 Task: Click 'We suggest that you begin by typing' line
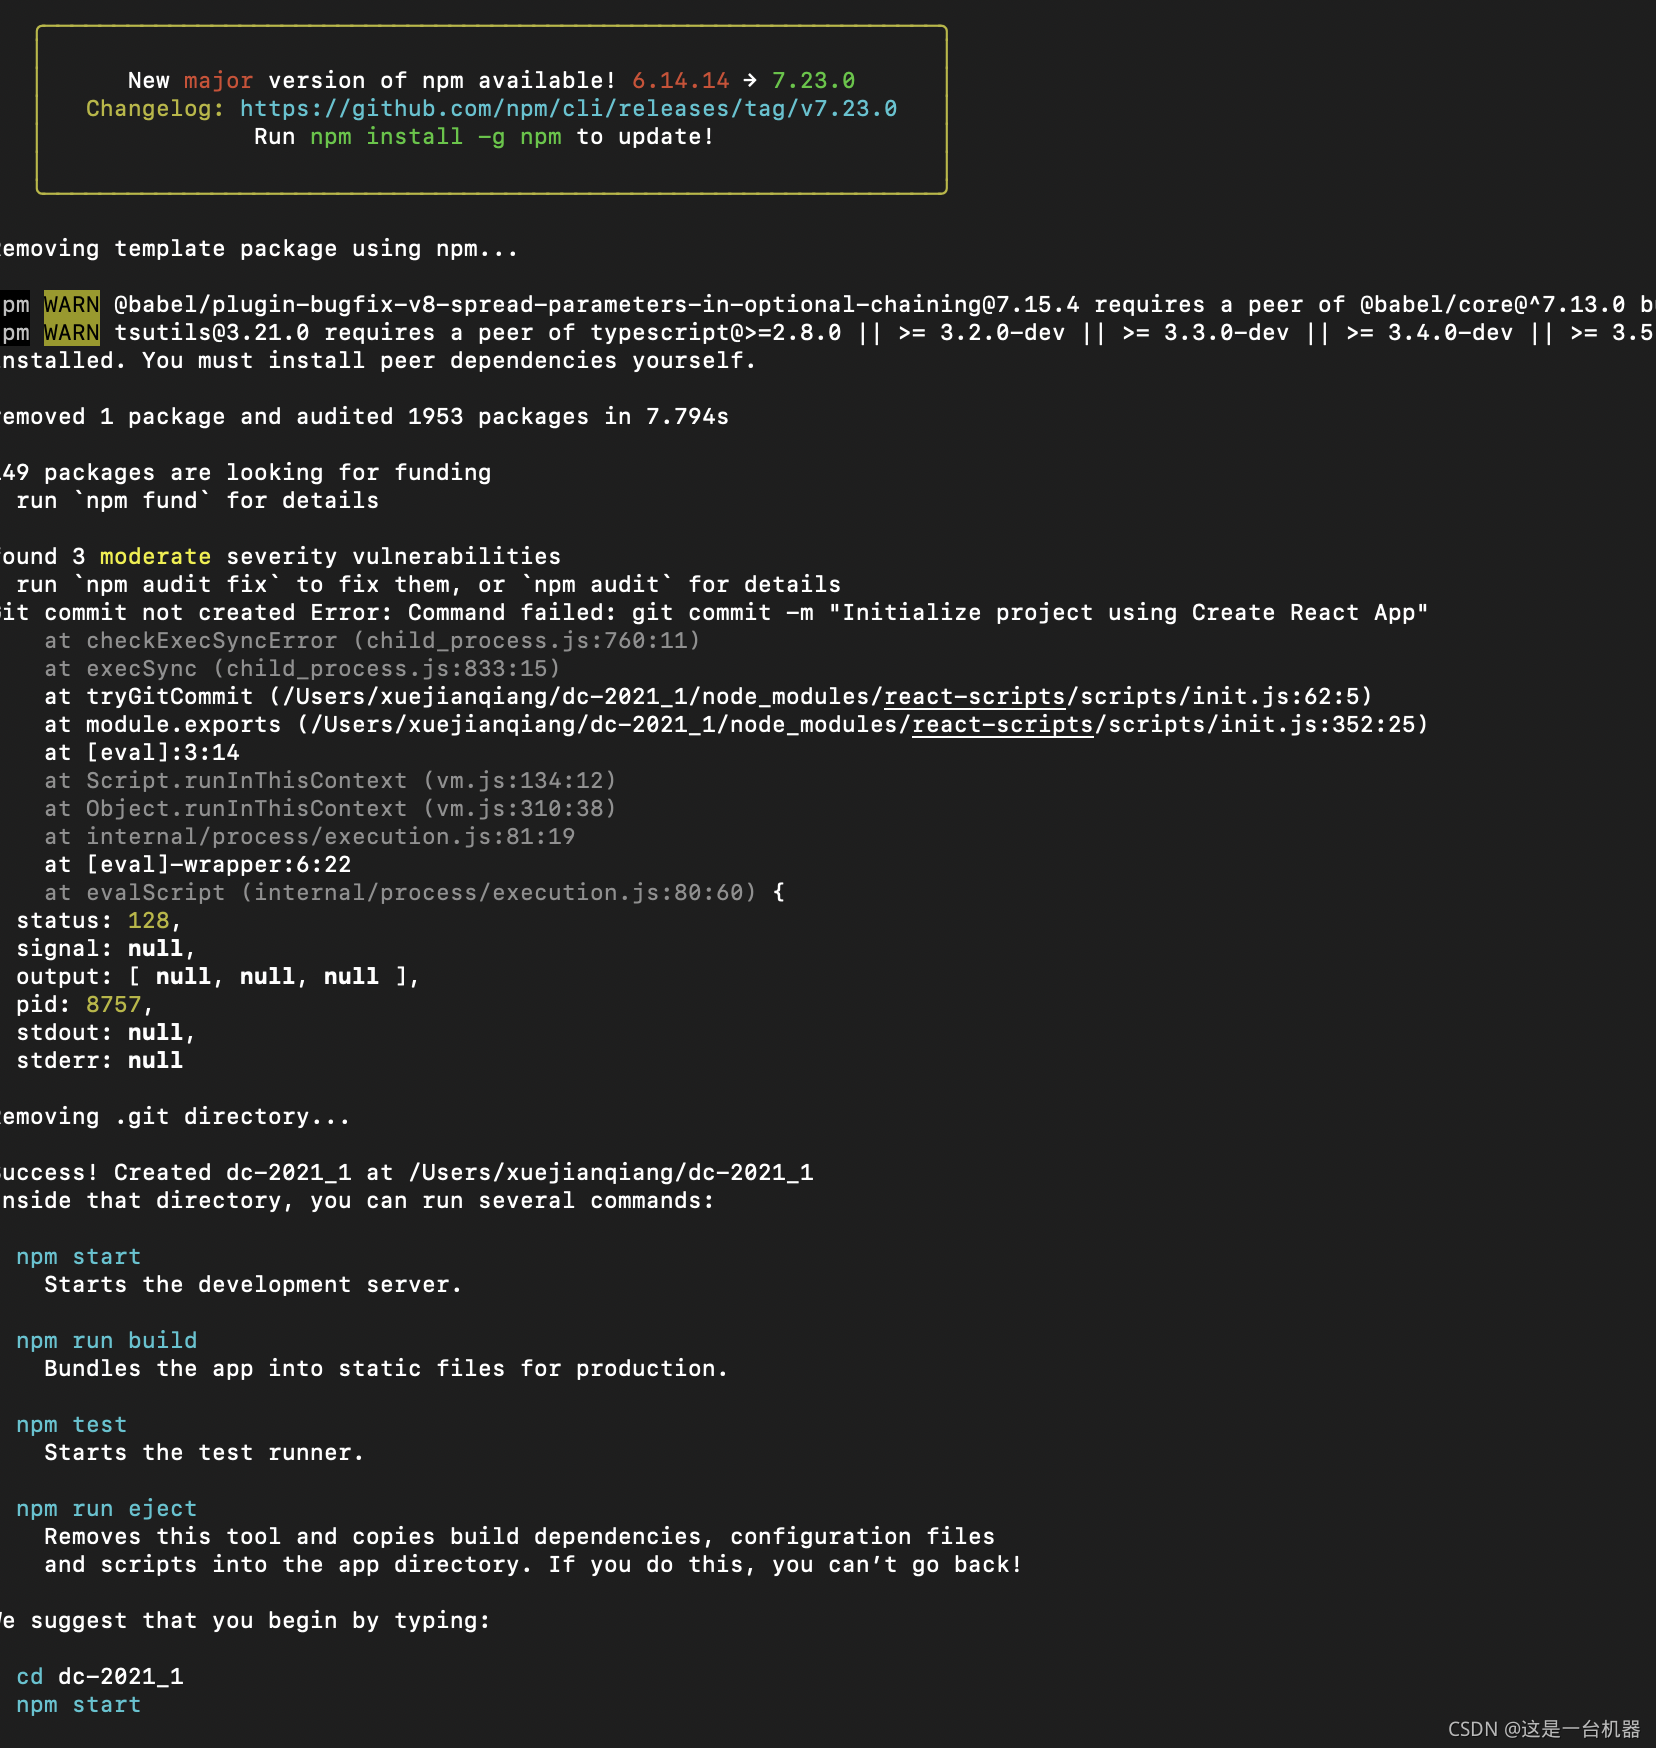pos(245,1620)
